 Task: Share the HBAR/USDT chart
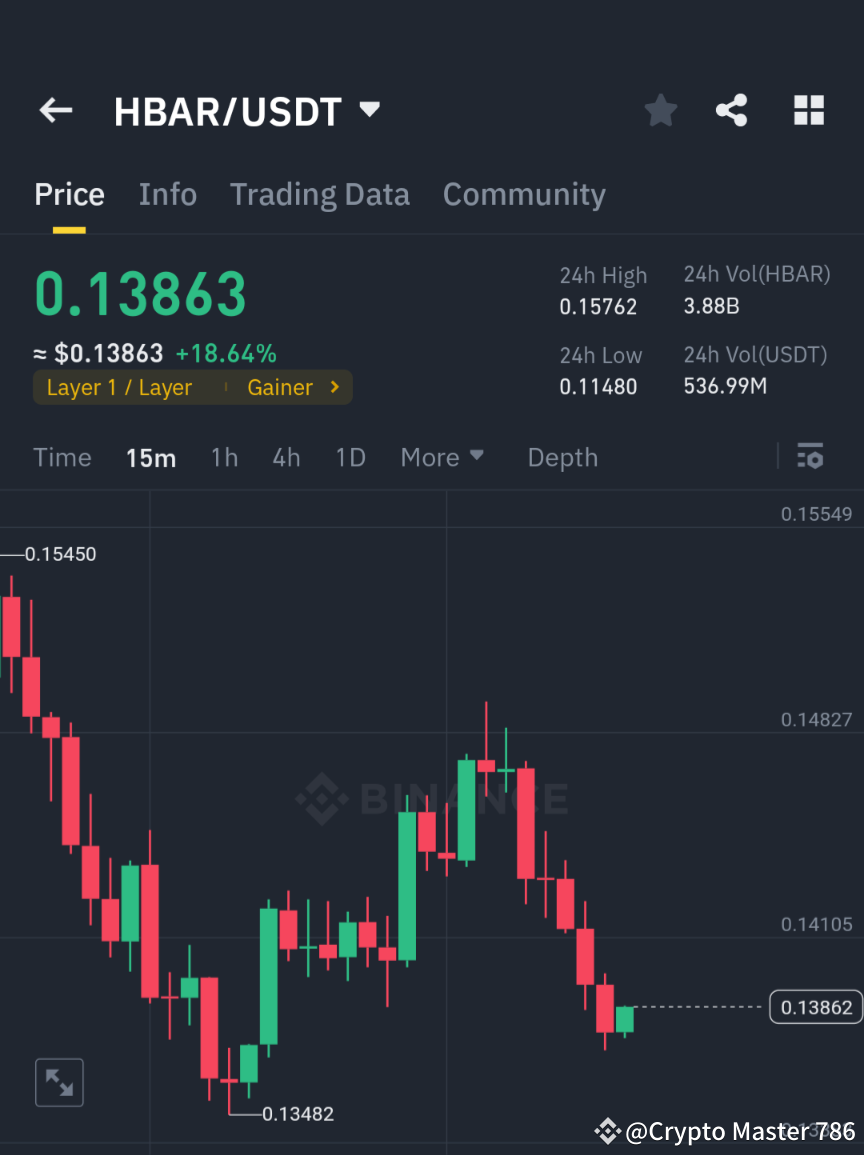click(x=732, y=110)
